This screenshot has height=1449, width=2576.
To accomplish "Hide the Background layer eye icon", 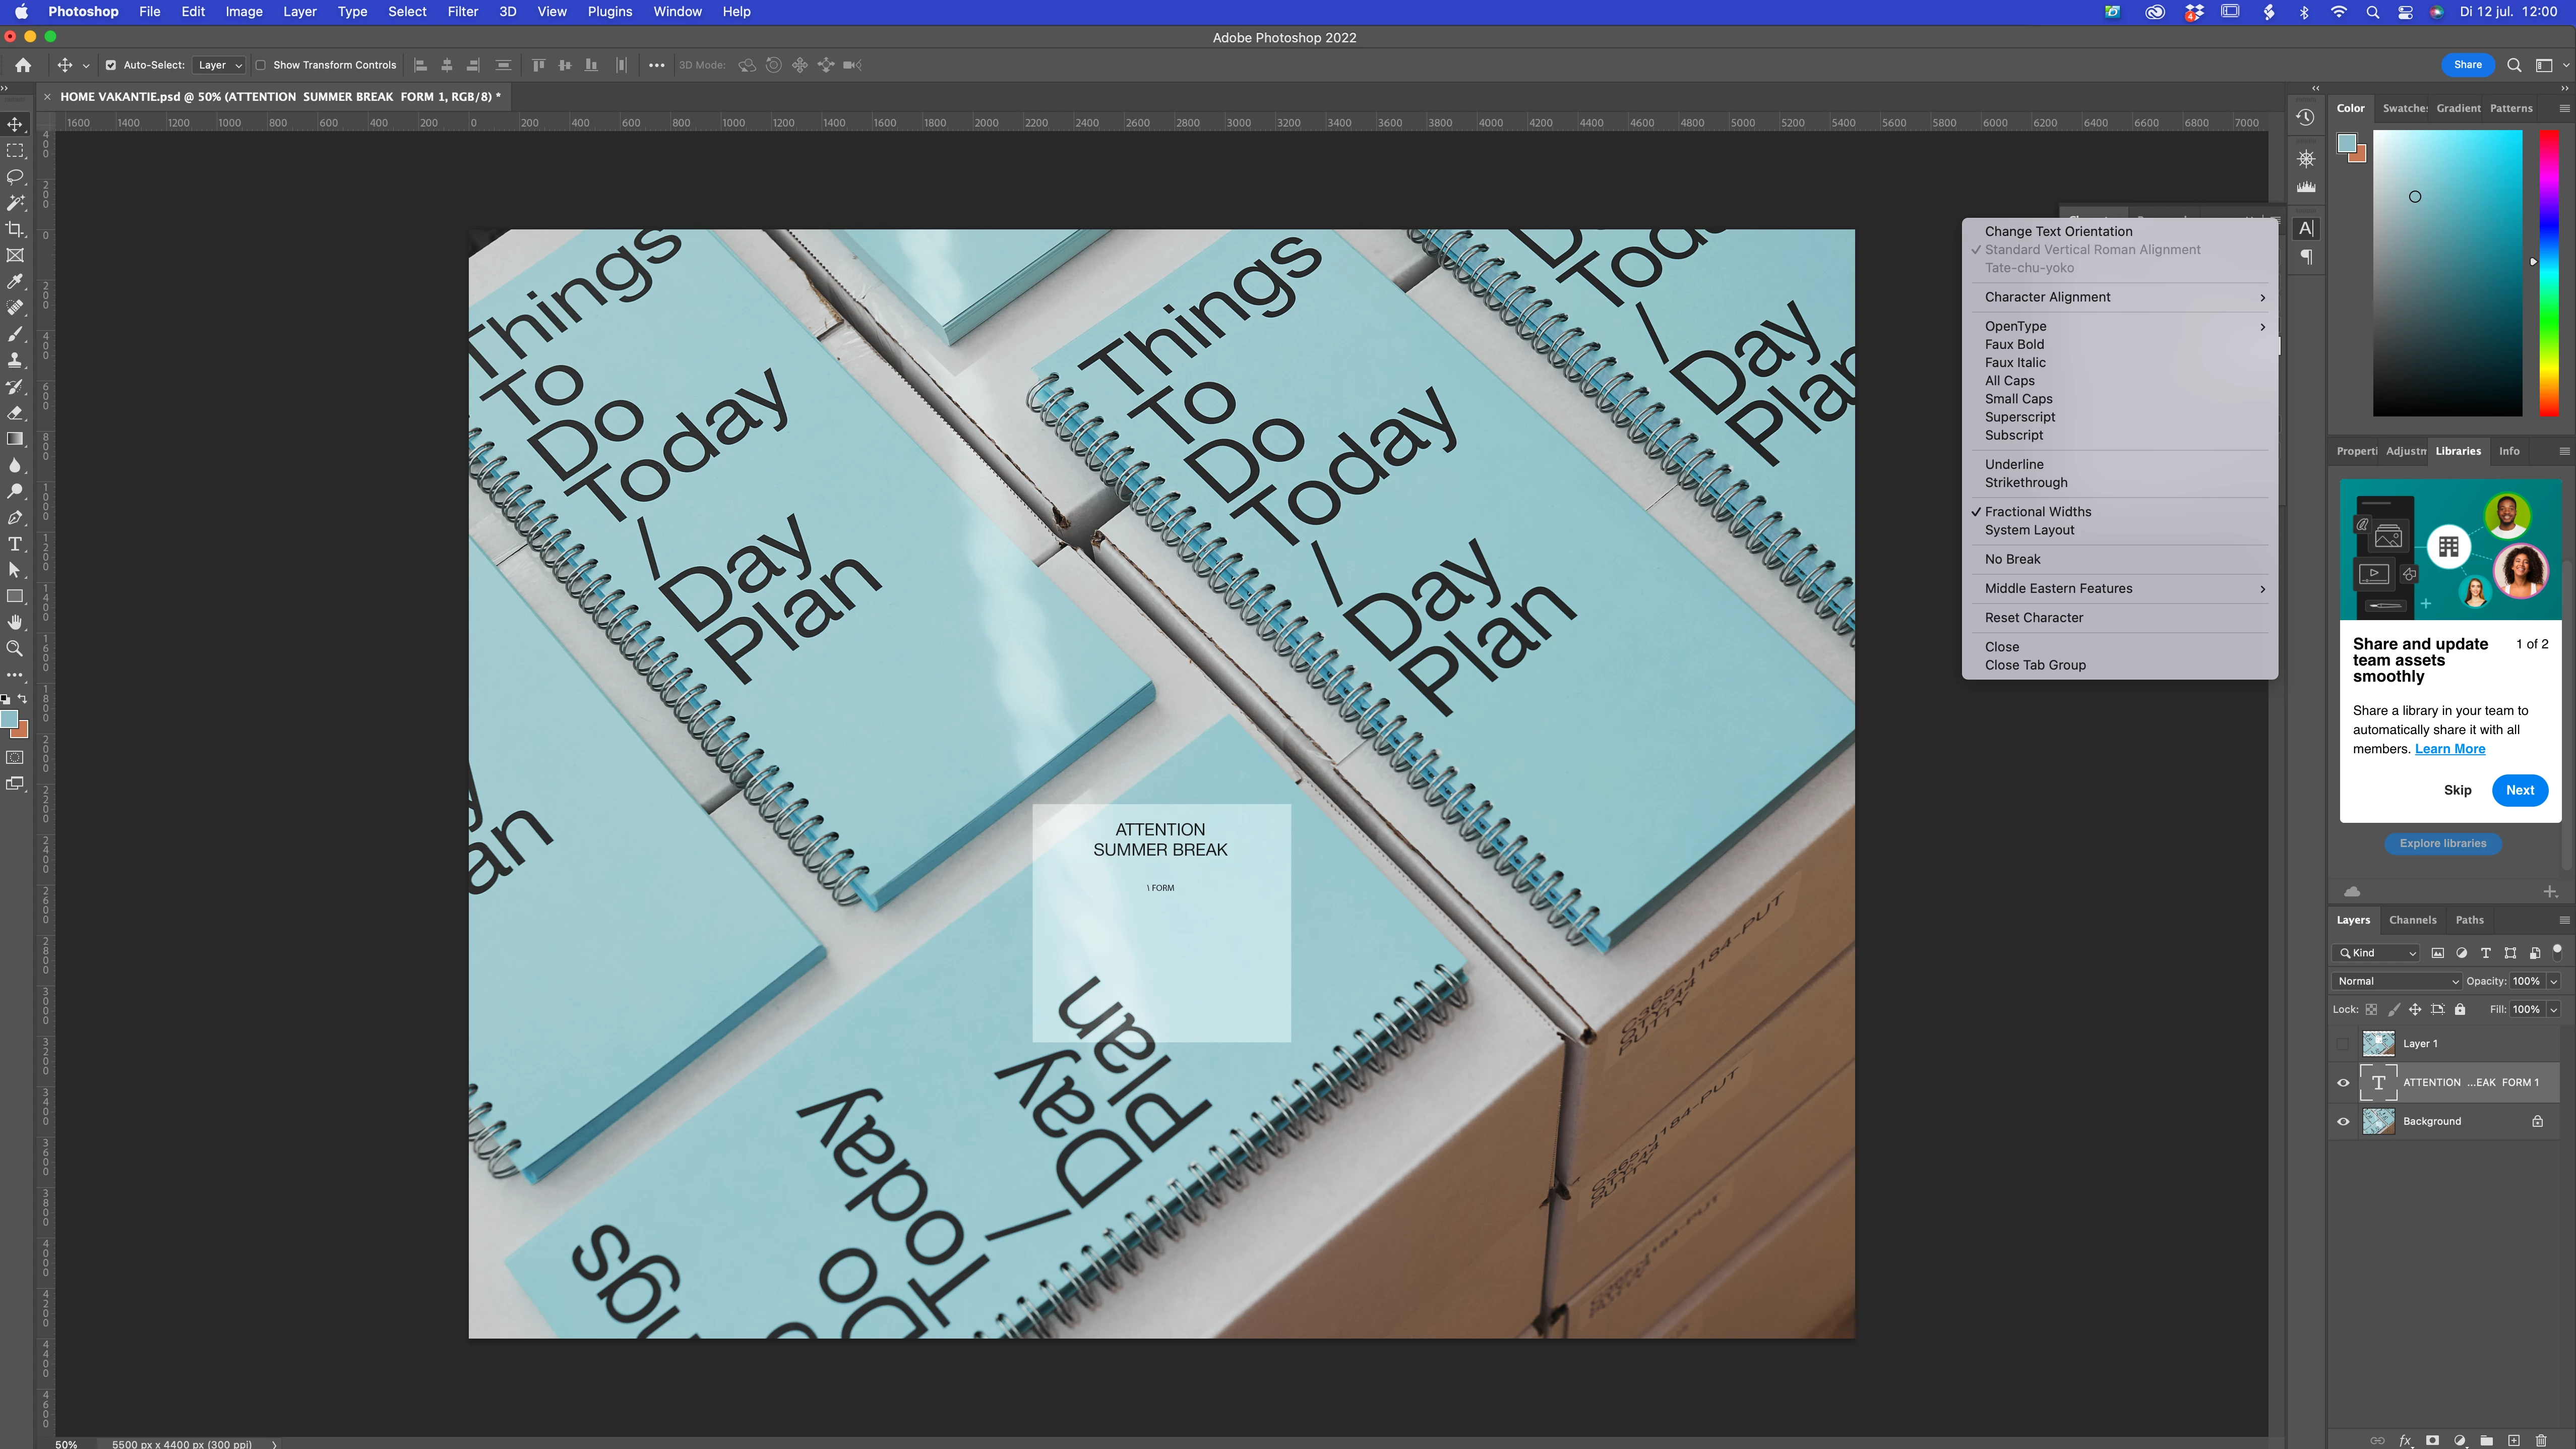I will [x=2343, y=1121].
